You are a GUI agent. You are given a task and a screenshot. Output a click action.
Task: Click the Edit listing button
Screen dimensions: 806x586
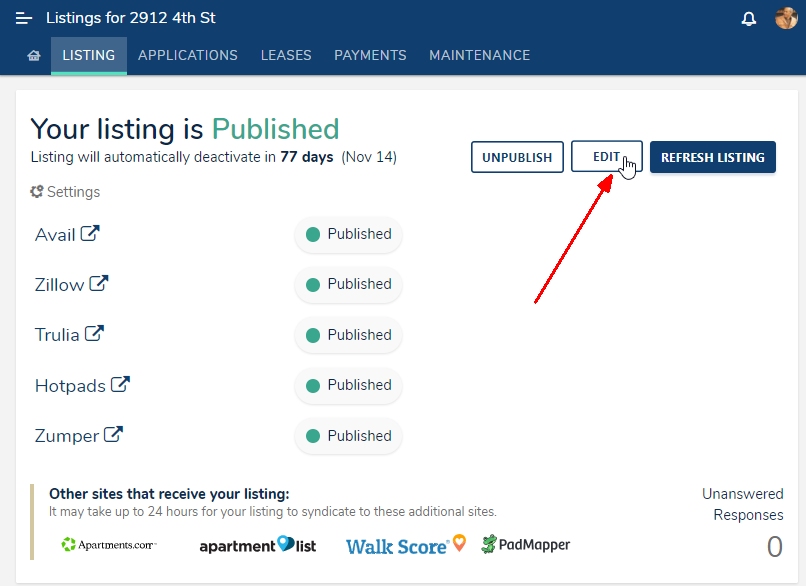coord(606,157)
